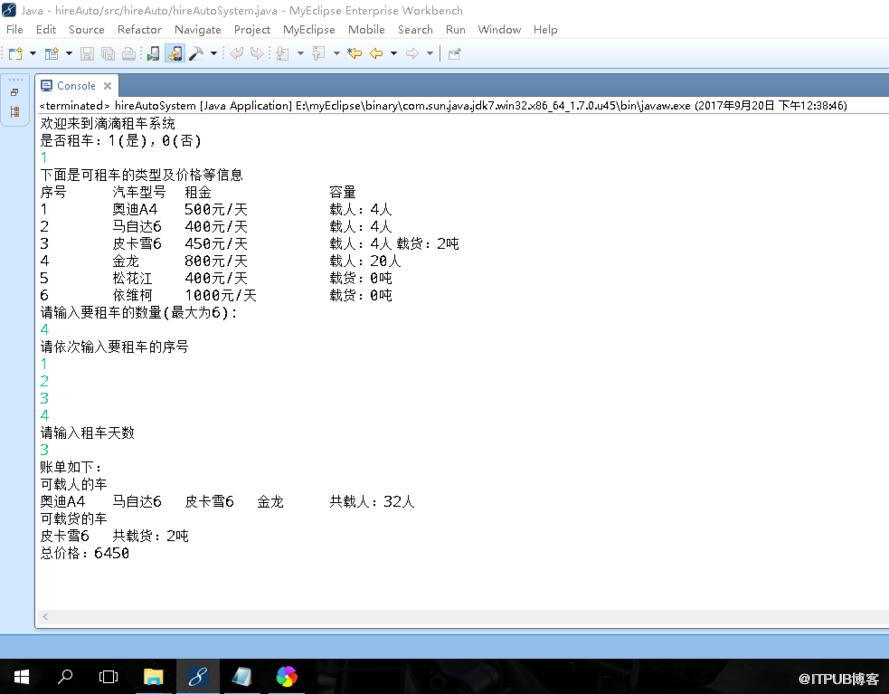Open the File menu
889x694 pixels.
tap(15, 29)
